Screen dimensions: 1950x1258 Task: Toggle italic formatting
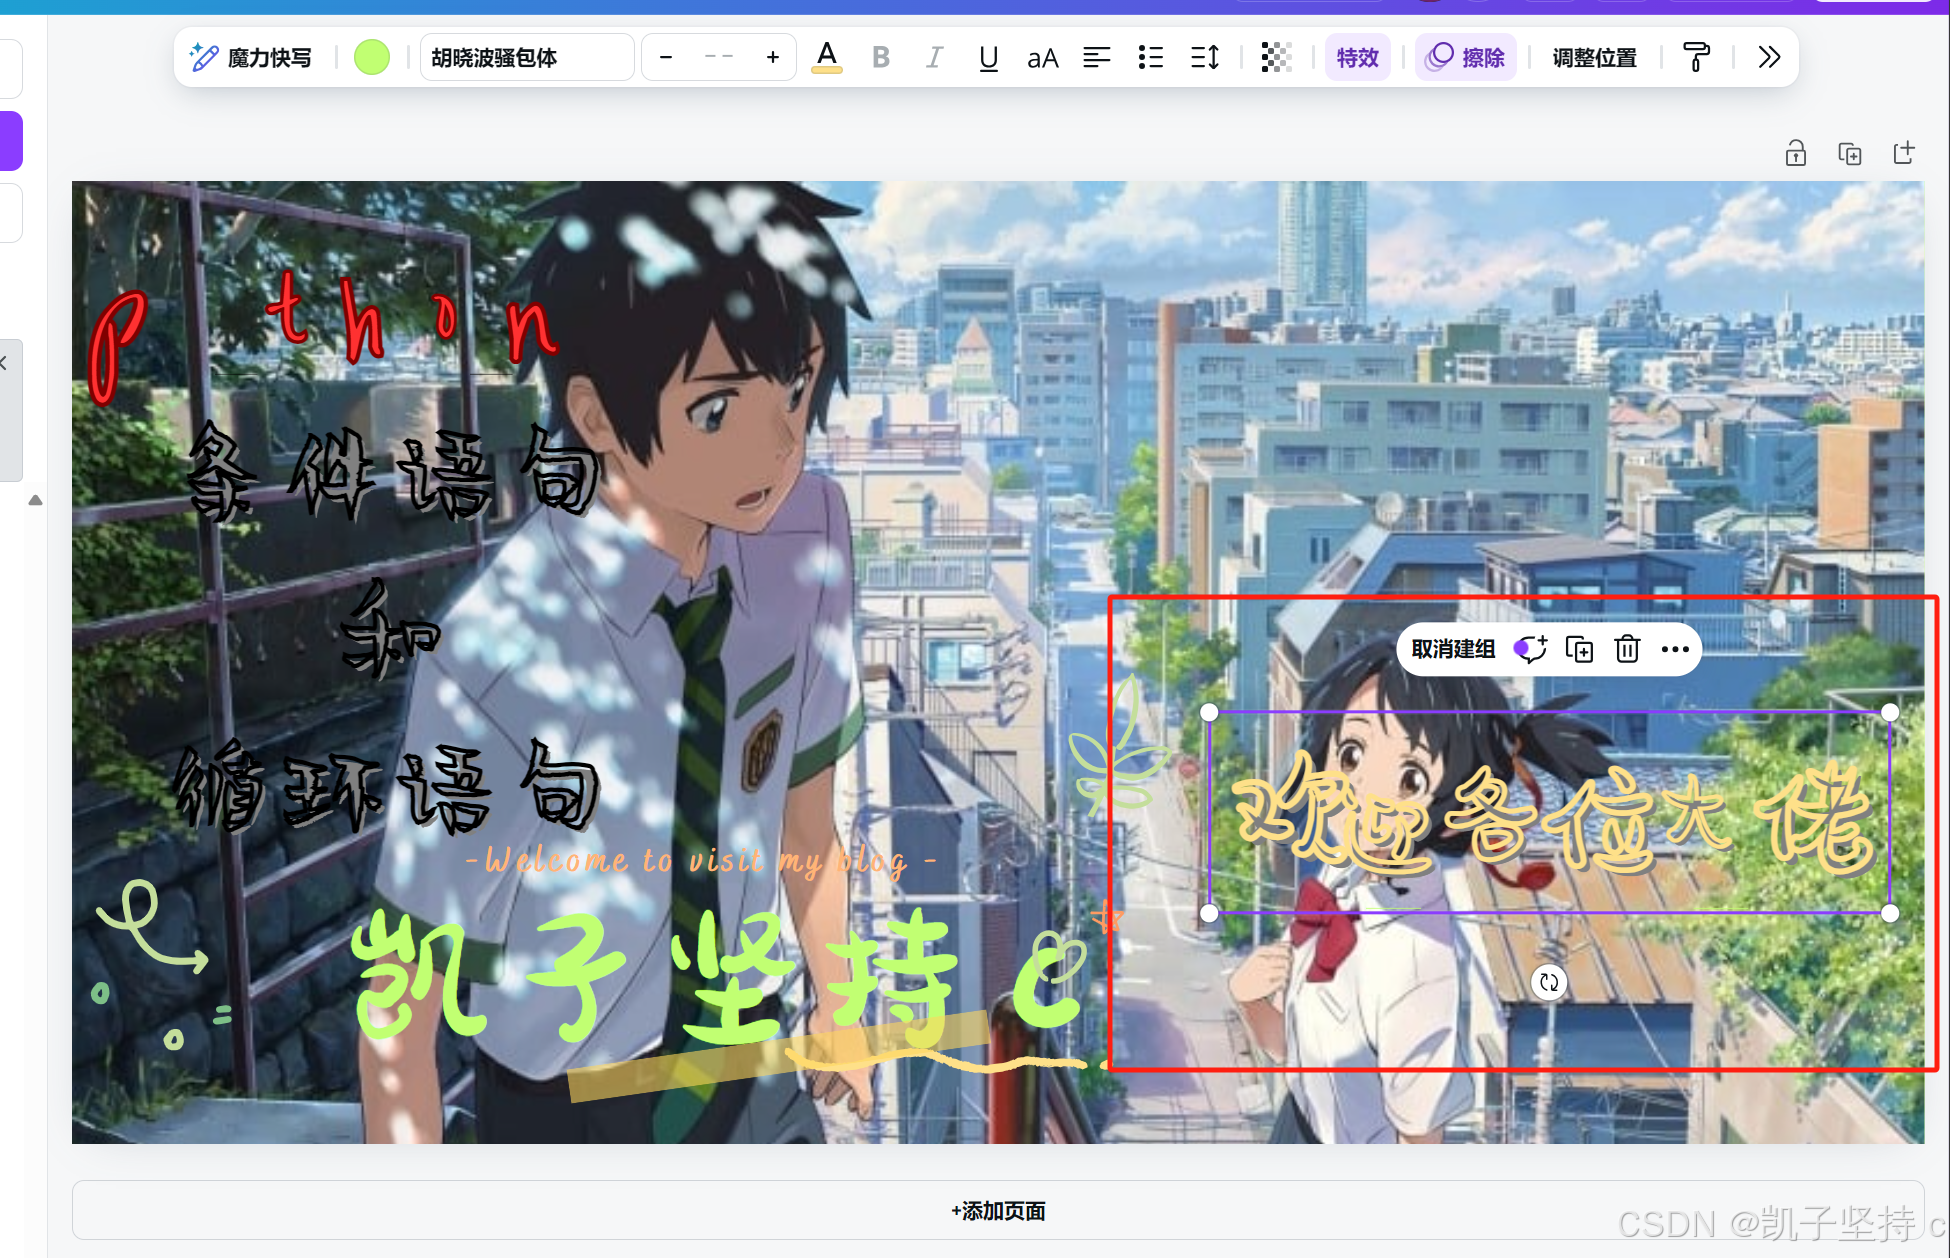[934, 58]
